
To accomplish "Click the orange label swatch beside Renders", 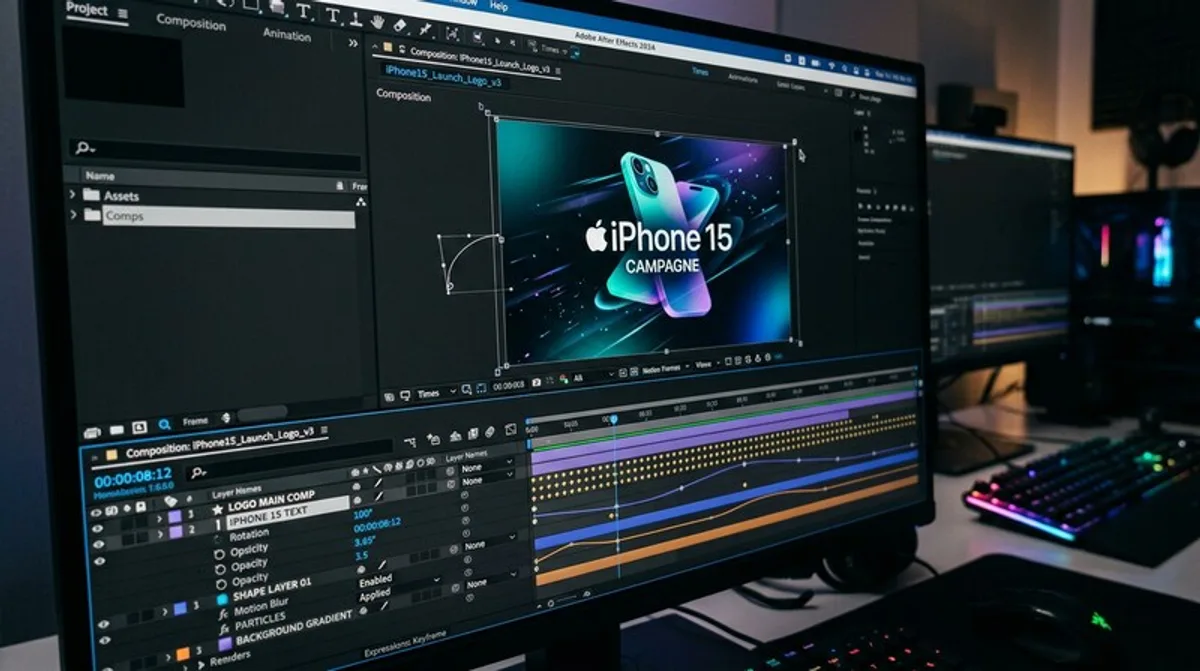I will click(x=183, y=654).
